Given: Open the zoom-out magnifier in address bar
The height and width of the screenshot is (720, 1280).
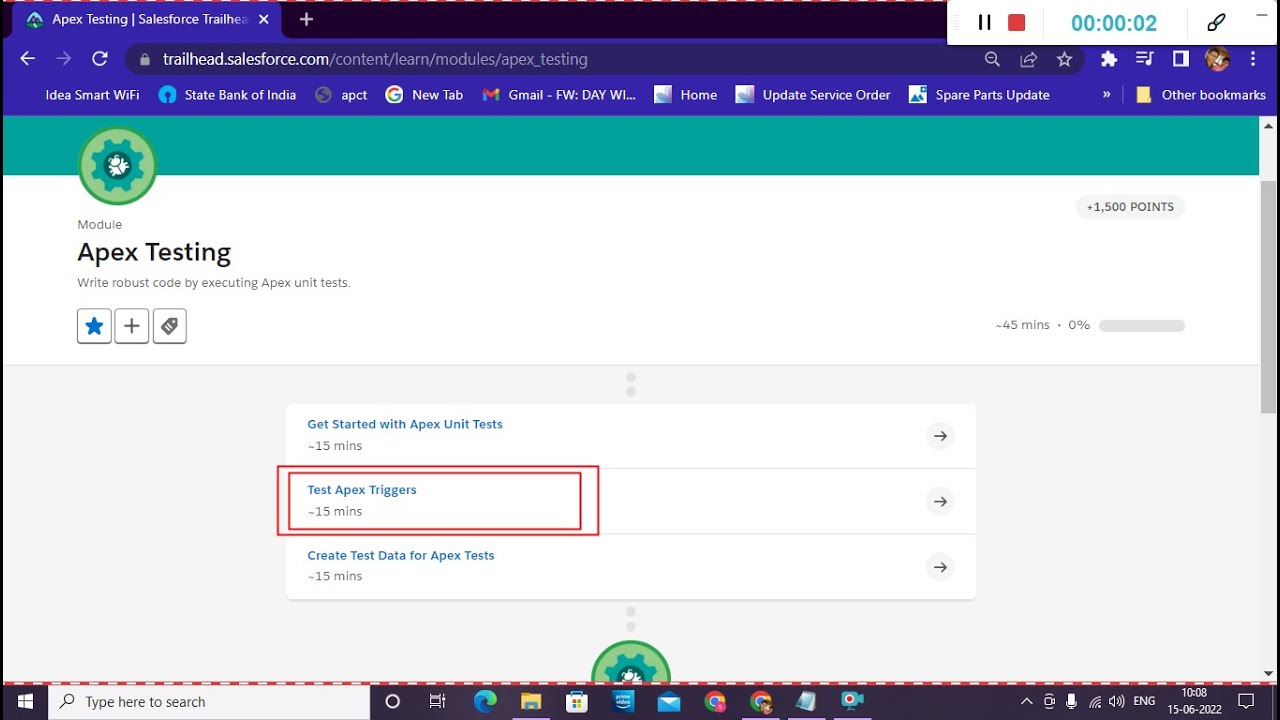Looking at the screenshot, I should click(992, 59).
